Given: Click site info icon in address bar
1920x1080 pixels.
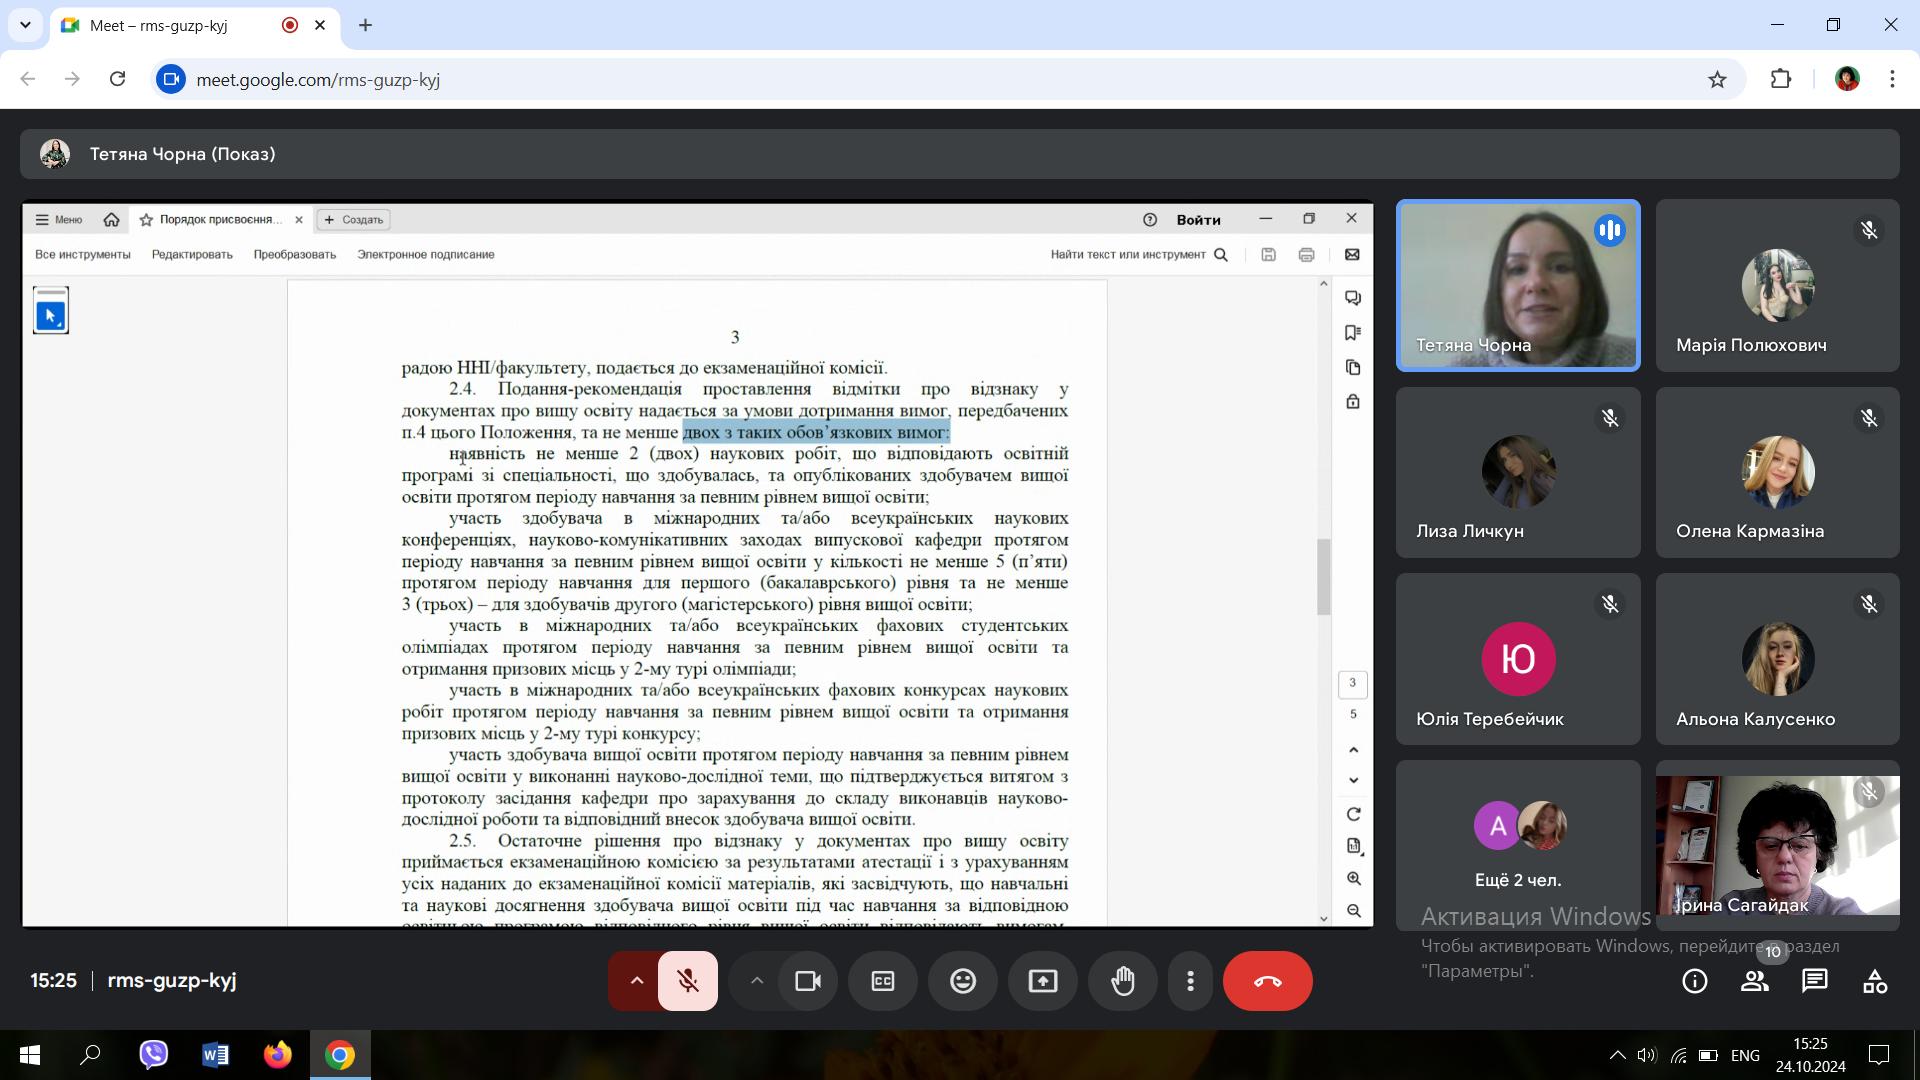Looking at the screenshot, I should [171, 79].
